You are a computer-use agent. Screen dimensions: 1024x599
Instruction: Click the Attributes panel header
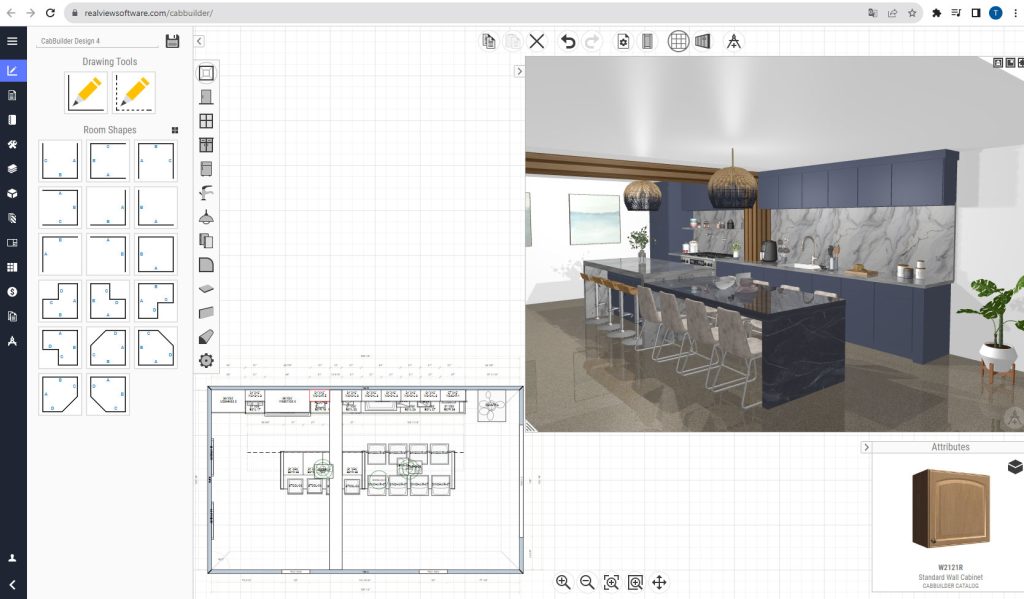[x=950, y=447]
